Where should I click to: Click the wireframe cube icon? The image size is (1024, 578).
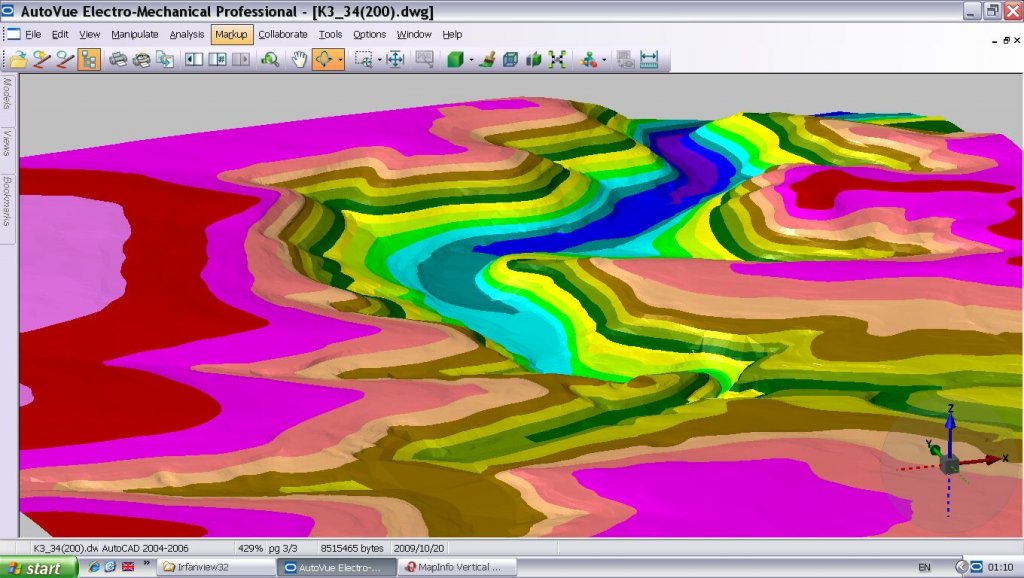click(511, 60)
